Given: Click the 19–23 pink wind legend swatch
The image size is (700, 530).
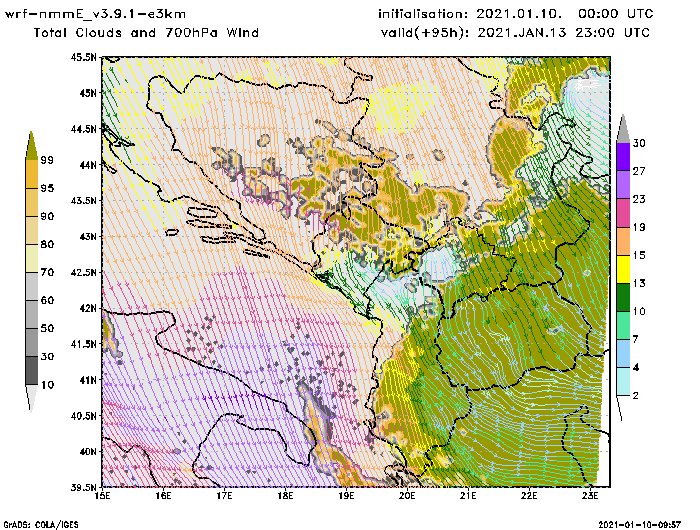Looking at the screenshot, I should [x=623, y=213].
